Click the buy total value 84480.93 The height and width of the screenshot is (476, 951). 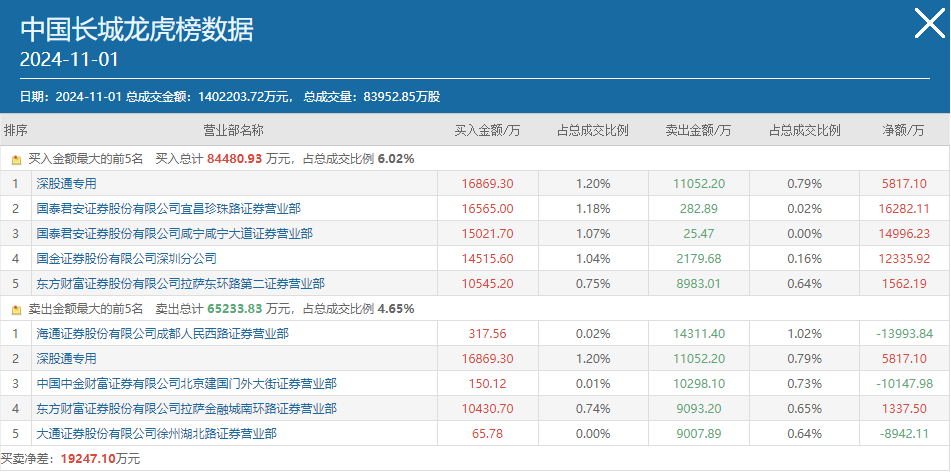234,159
